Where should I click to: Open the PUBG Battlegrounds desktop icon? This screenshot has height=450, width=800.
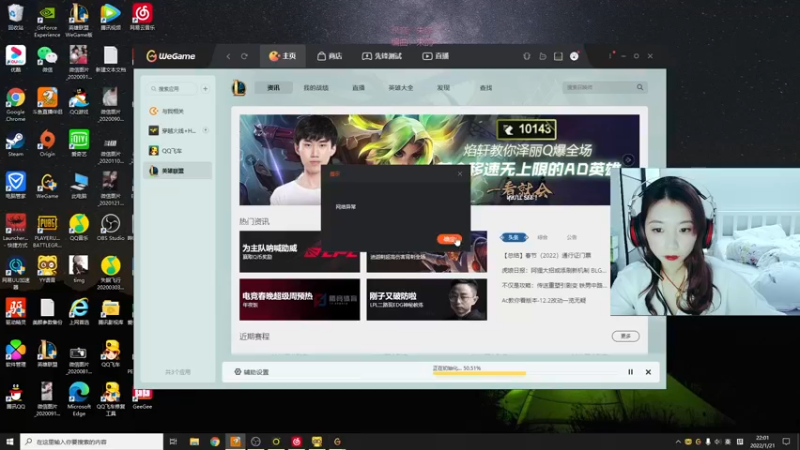pyautogui.click(x=47, y=231)
